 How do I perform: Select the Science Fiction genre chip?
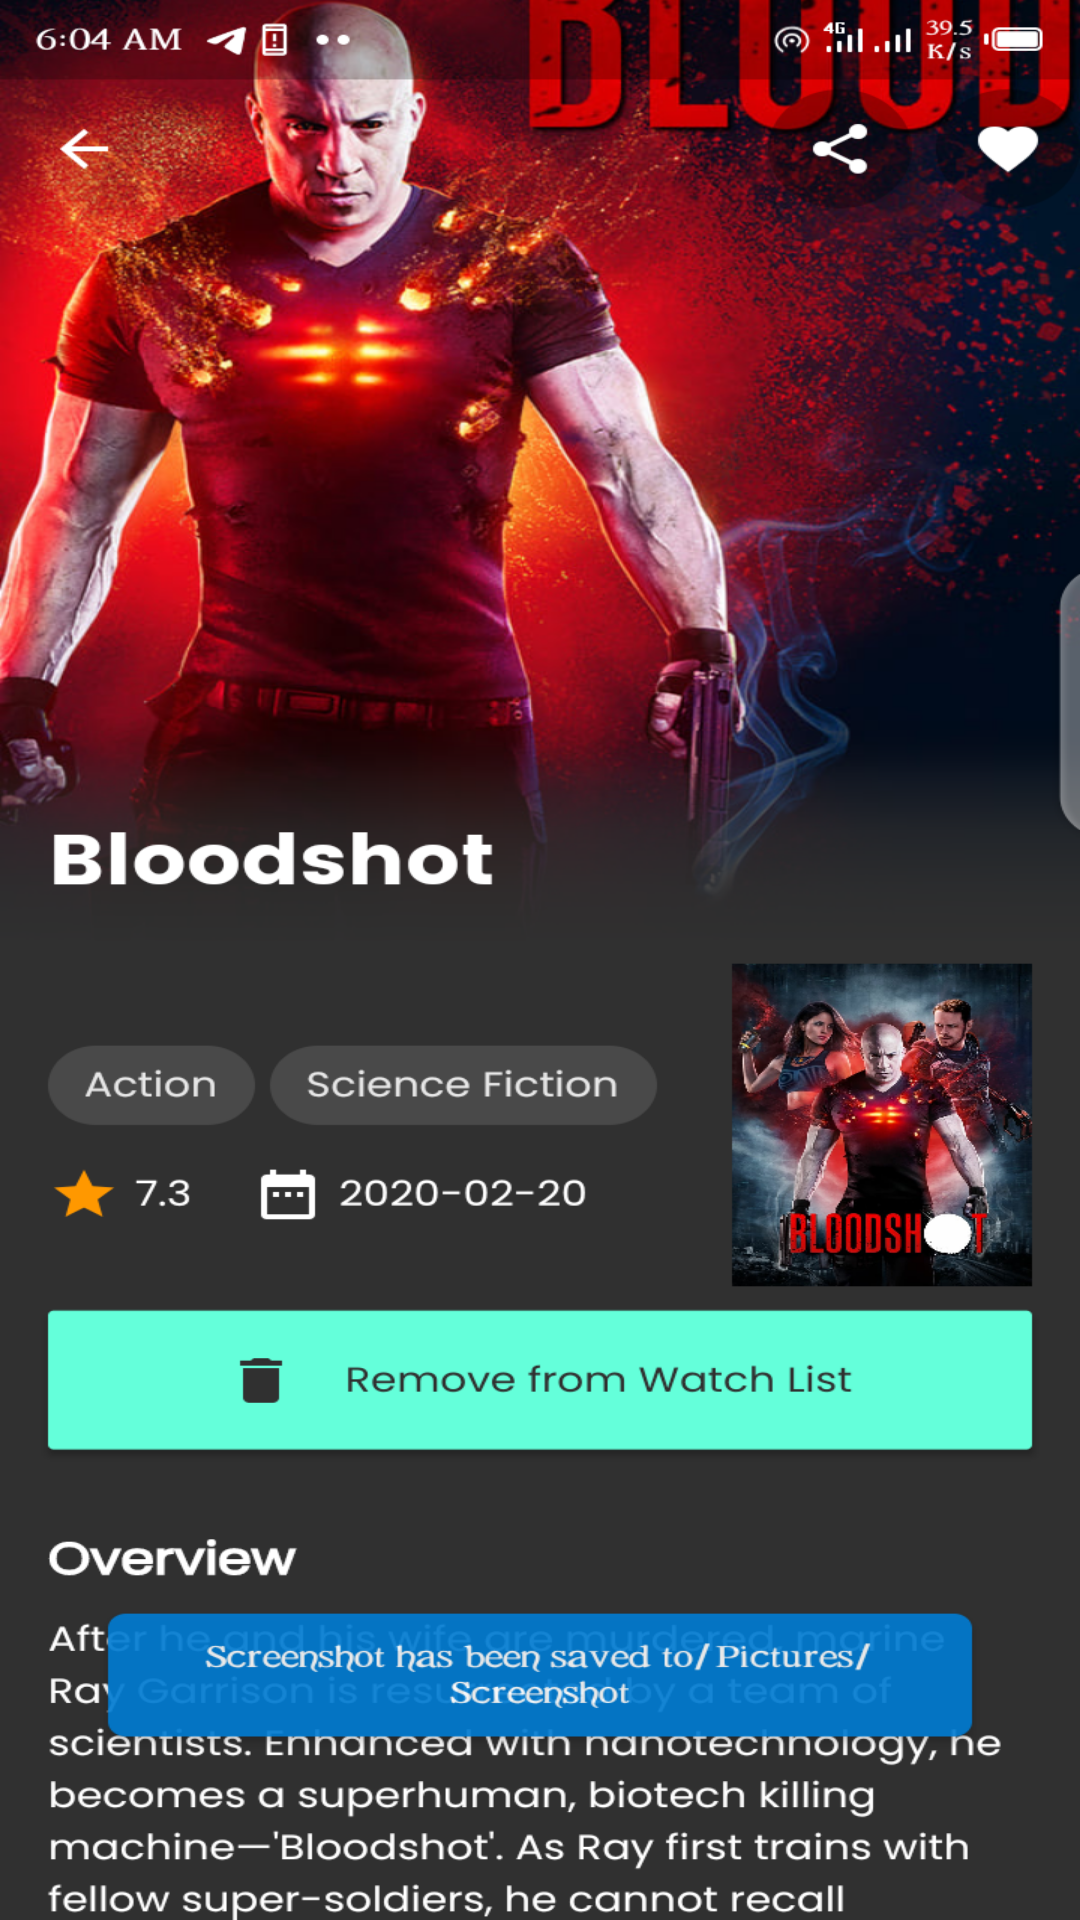463,1085
